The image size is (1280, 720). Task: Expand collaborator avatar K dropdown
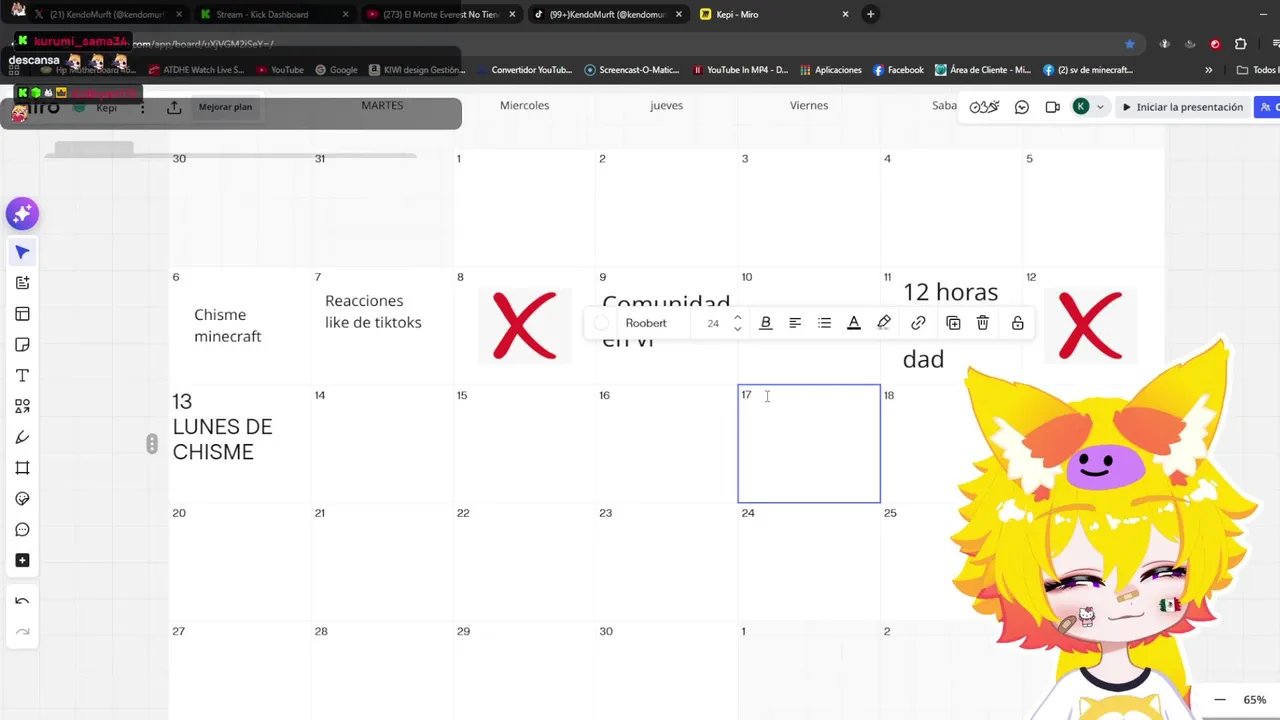click(x=1100, y=107)
